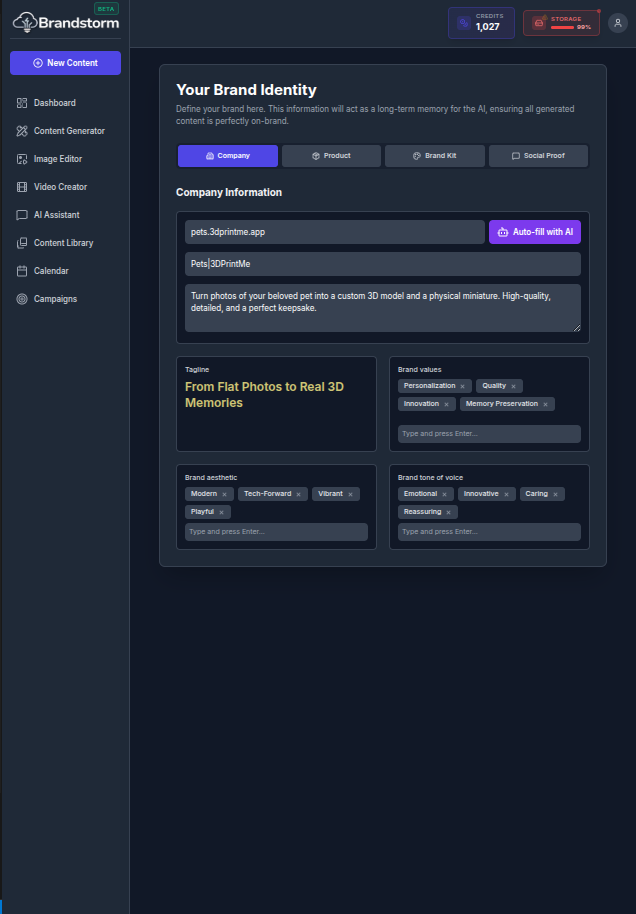Open the Calendar sidebar icon
Viewport: 636px width, 914px height.
point(22,271)
